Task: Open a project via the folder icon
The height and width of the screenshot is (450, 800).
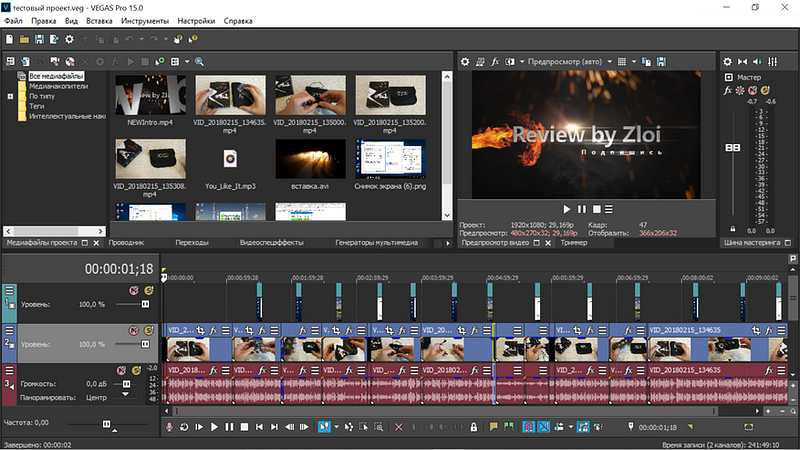Action: pyautogui.click(x=24, y=39)
